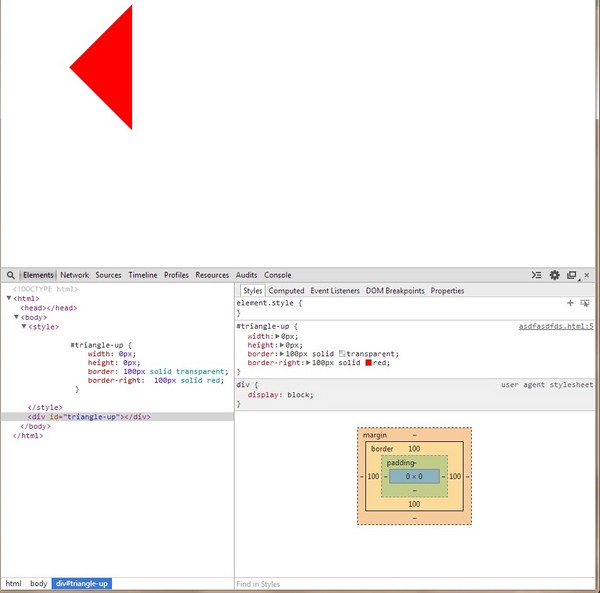
Task: Click the red color swatch
Action: (369, 363)
